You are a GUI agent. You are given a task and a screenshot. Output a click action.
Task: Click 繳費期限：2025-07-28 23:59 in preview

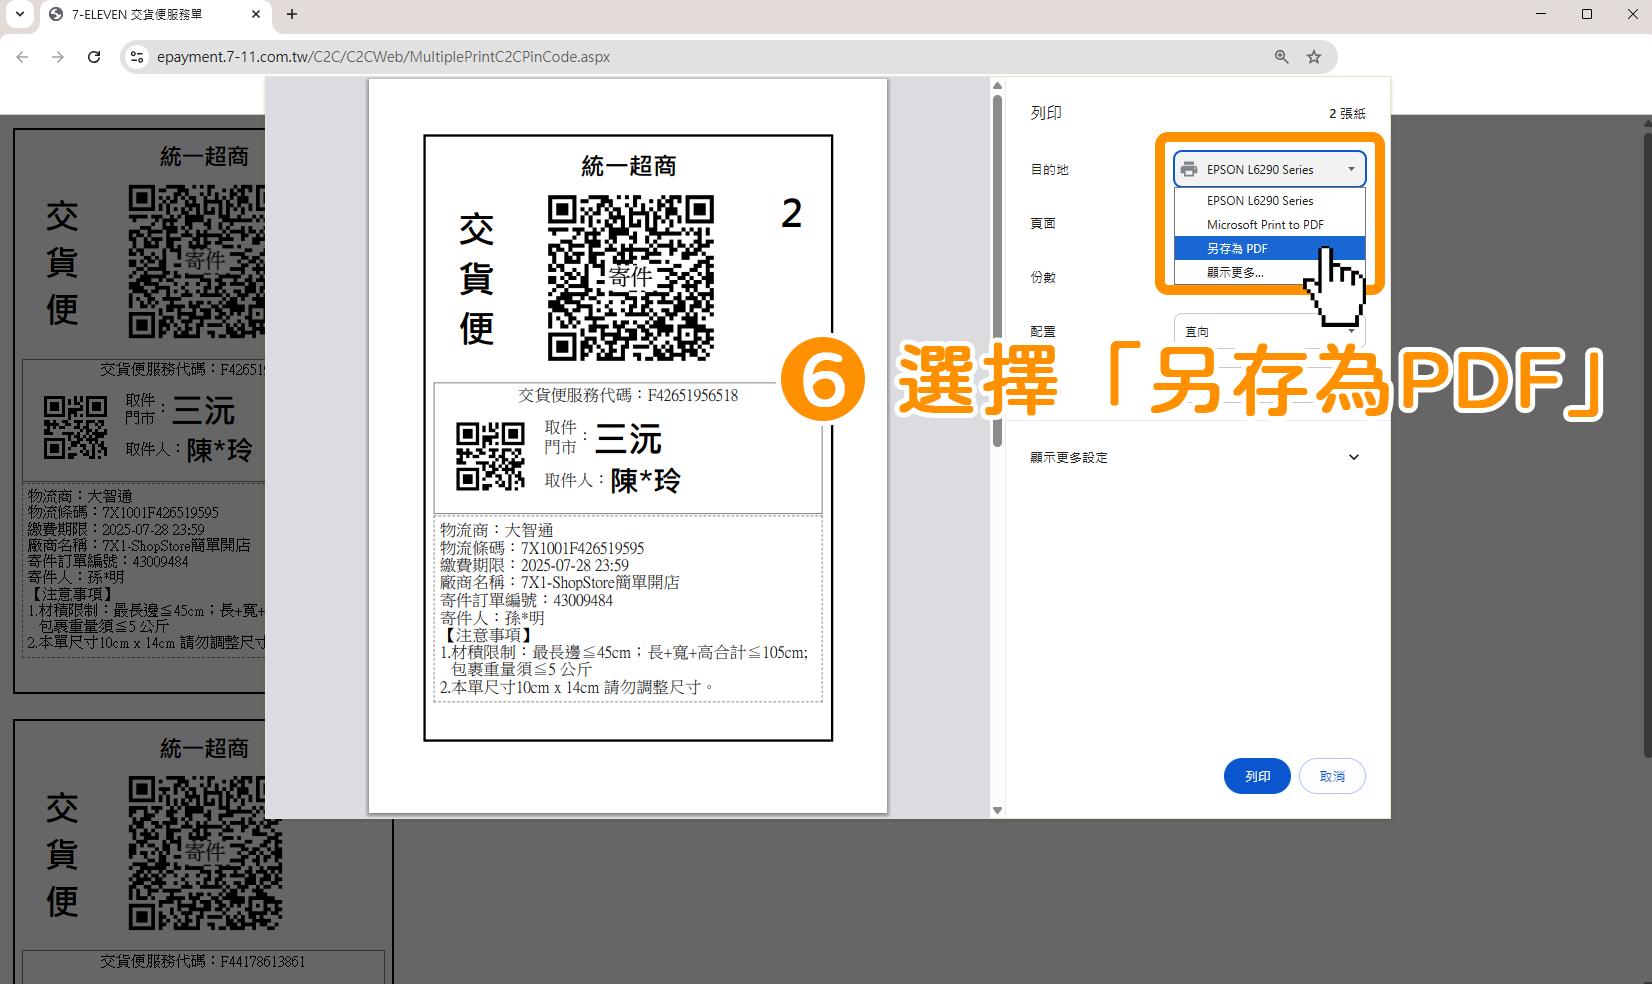pos(534,565)
